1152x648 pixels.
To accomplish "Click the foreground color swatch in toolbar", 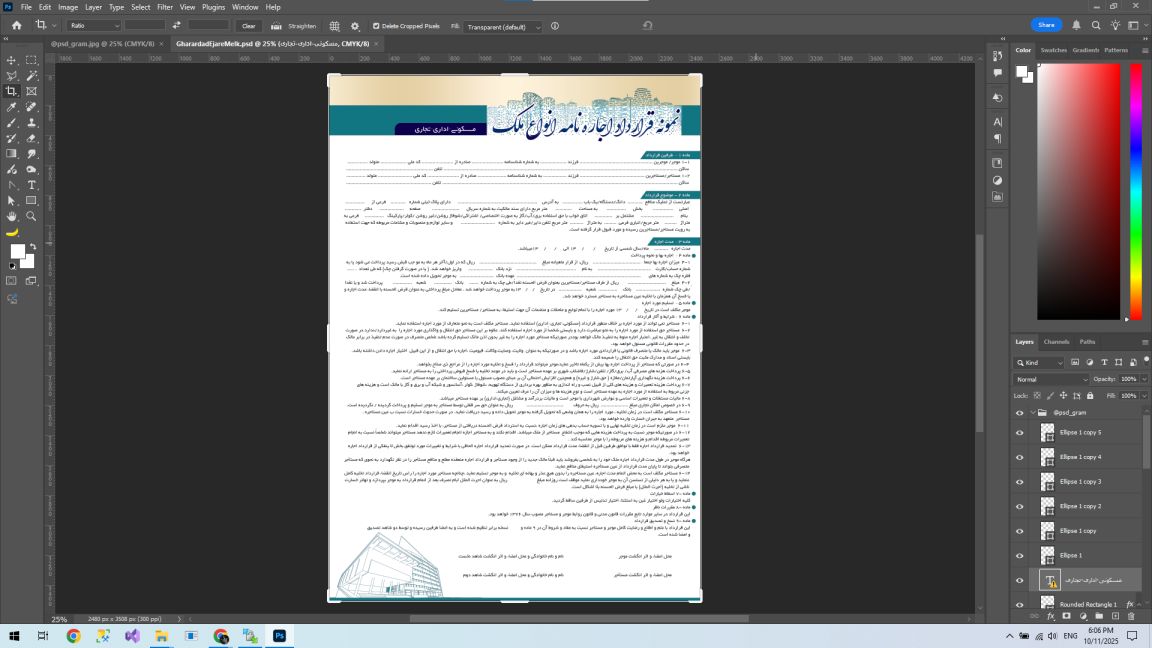I will click(17, 251).
